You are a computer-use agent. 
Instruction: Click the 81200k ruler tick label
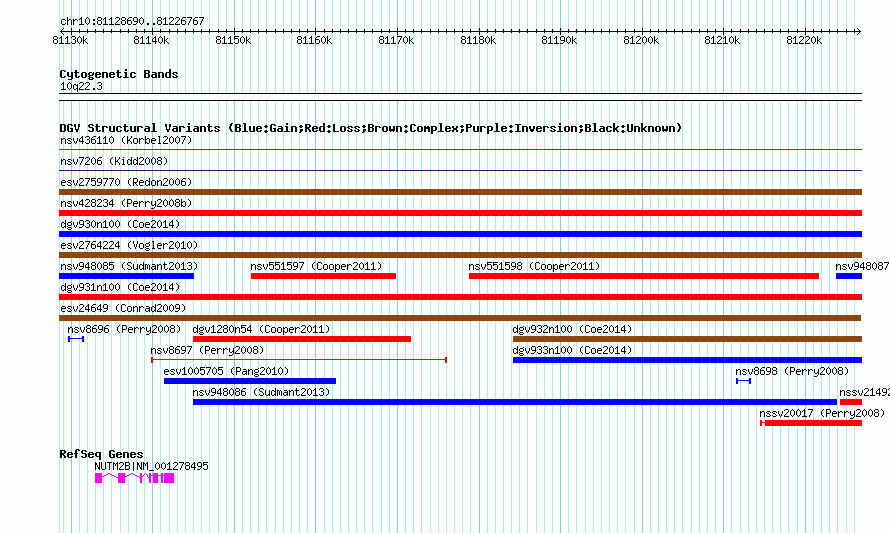pos(641,40)
